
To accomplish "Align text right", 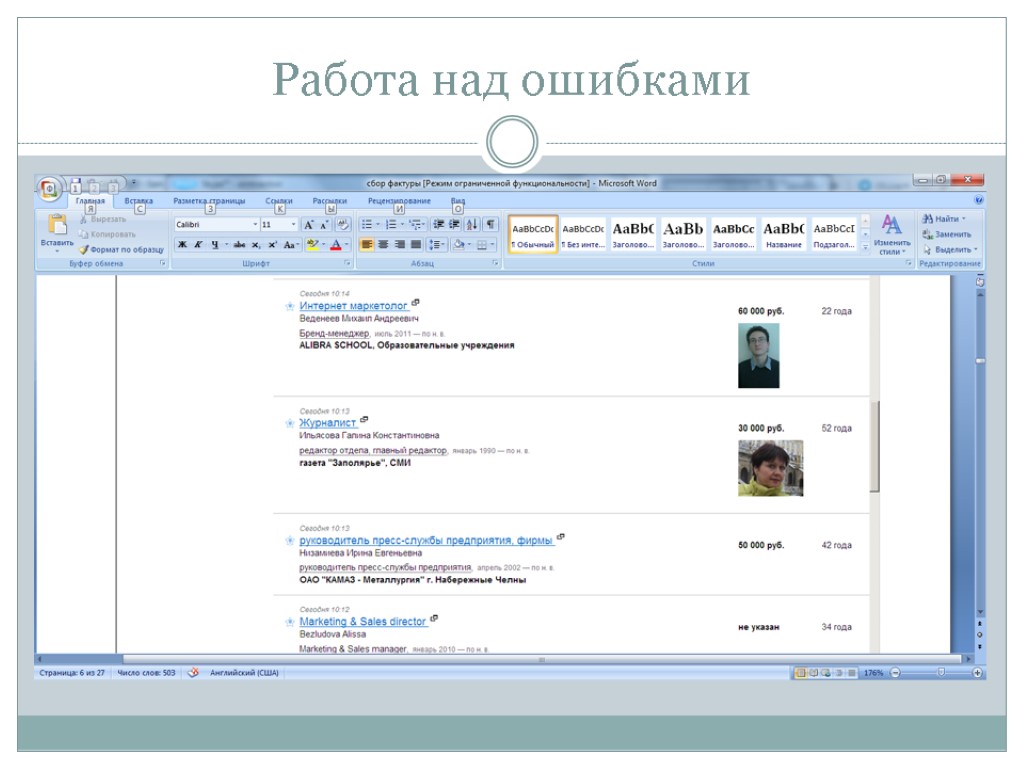I will click(x=399, y=245).
